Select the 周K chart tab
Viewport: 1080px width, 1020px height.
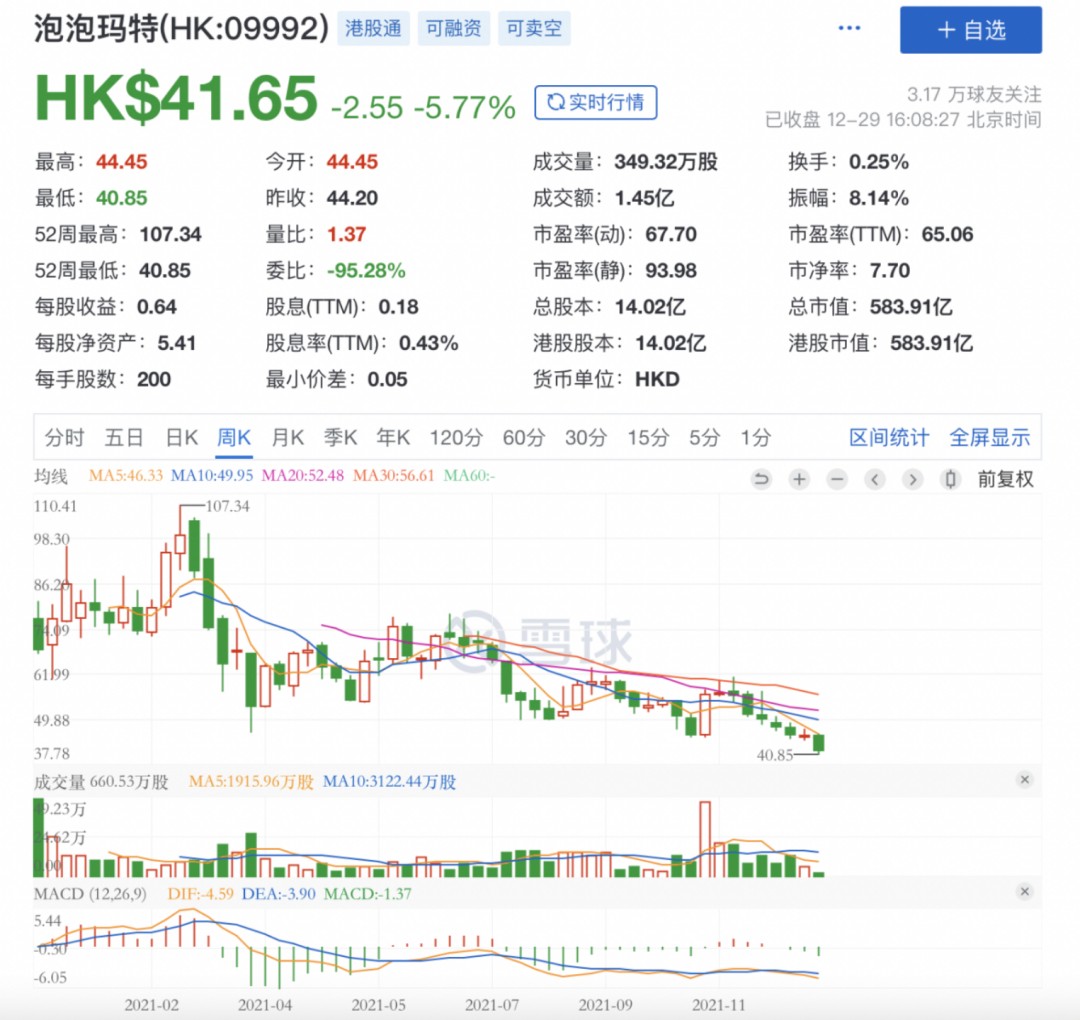[233, 437]
